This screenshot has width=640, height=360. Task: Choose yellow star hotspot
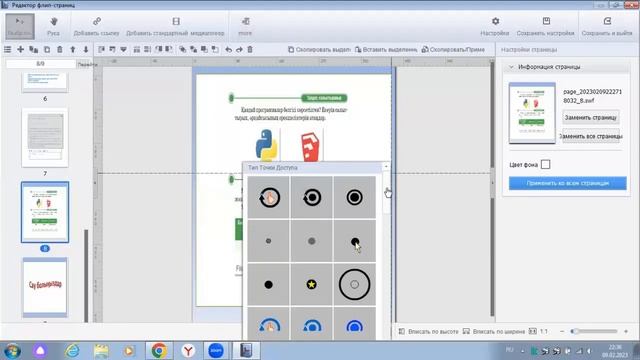(311, 284)
